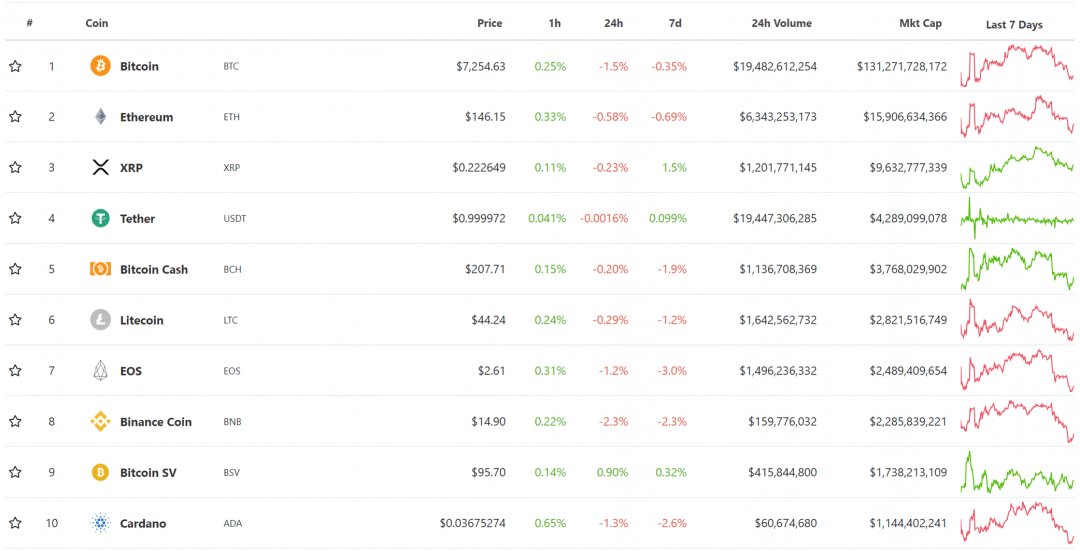Click Bitcoin SV 24h change 0.90%
1080x551 pixels.
coord(612,472)
